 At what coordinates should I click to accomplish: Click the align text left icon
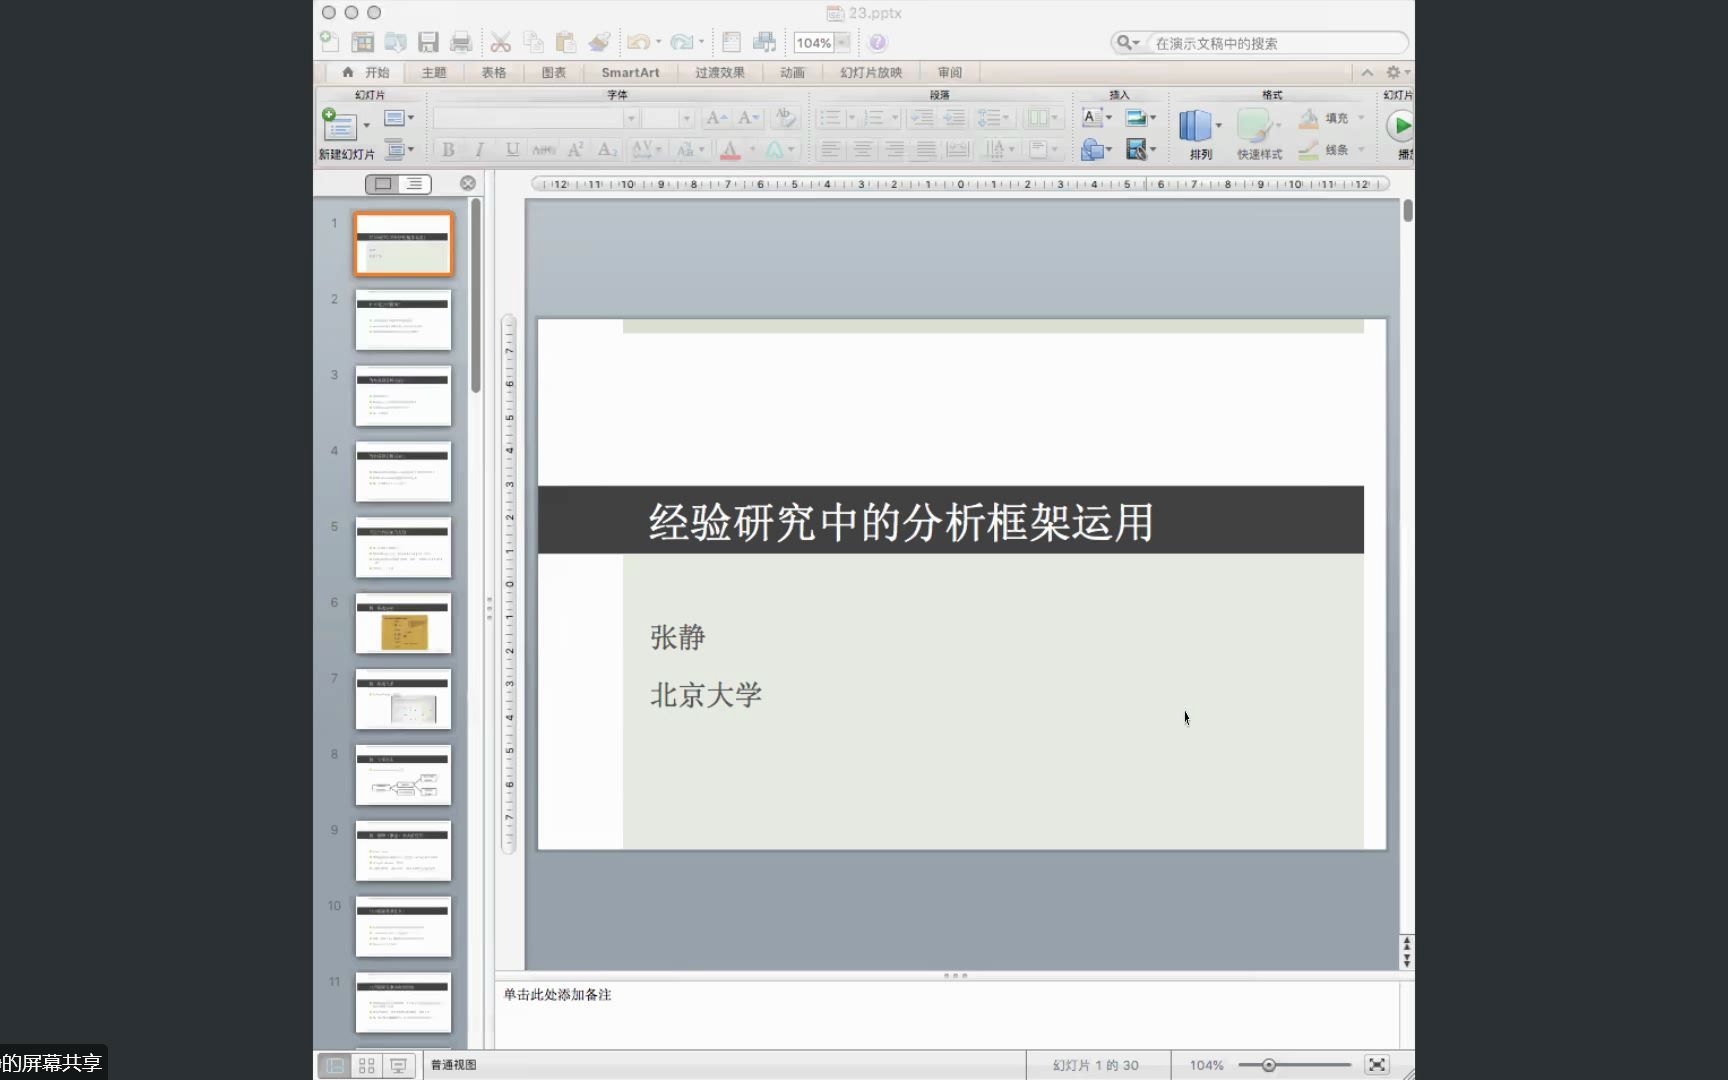[830, 150]
